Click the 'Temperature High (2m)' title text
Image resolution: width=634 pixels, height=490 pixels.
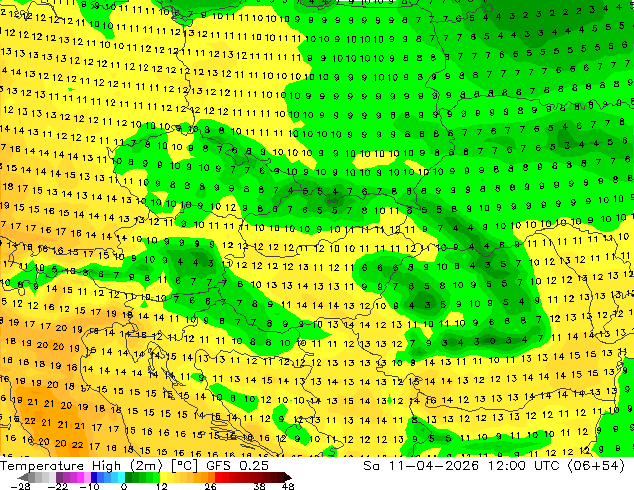click(x=81, y=466)
